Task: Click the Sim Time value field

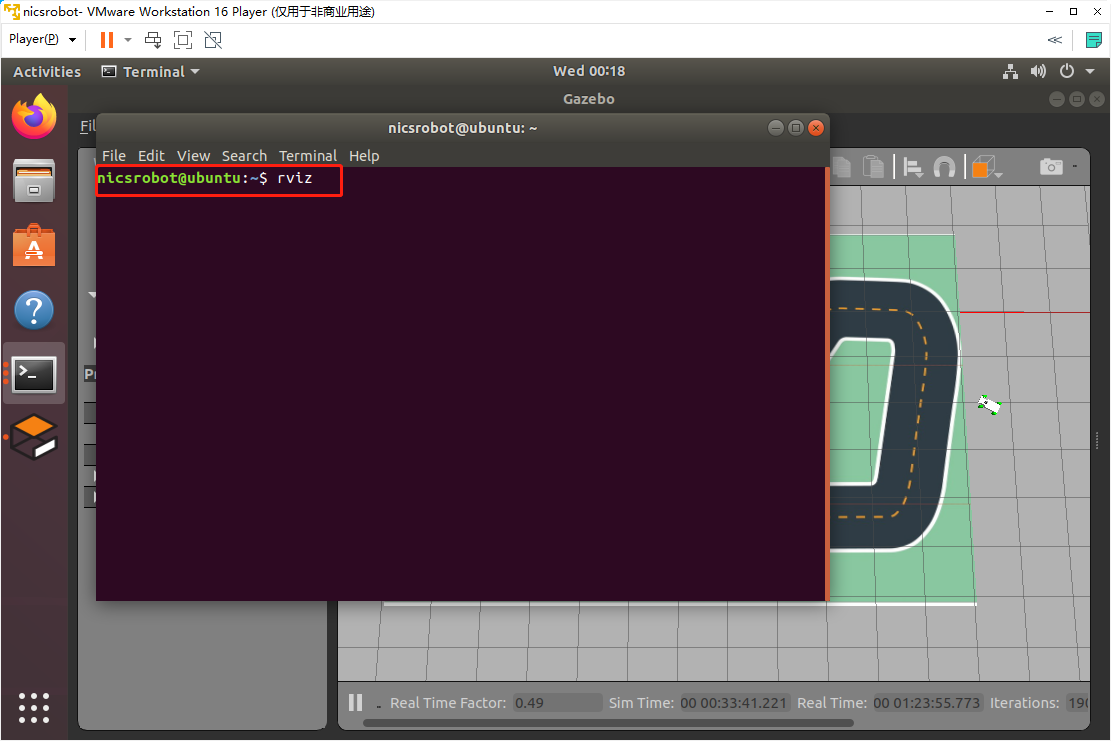Action: pos(734,703)
